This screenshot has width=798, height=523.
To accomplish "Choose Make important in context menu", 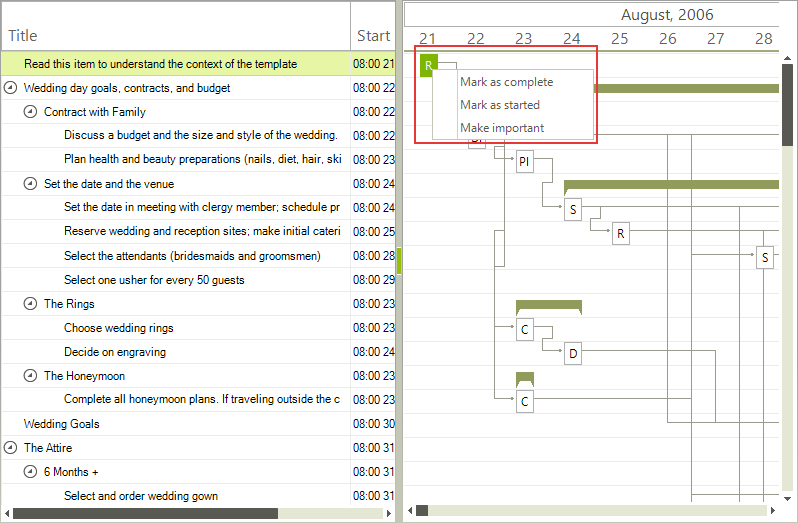I will [502, 128].
